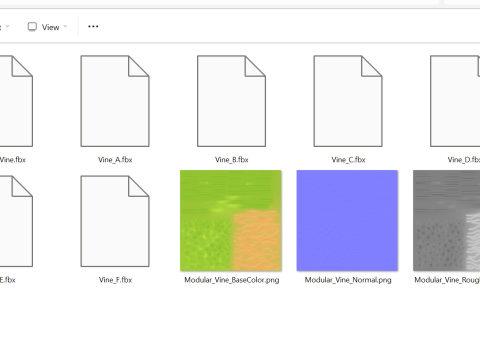The image size is (480, 360).
Task: Select the Vine_D.fbx file icon
Action: click(x=455, y=101)
